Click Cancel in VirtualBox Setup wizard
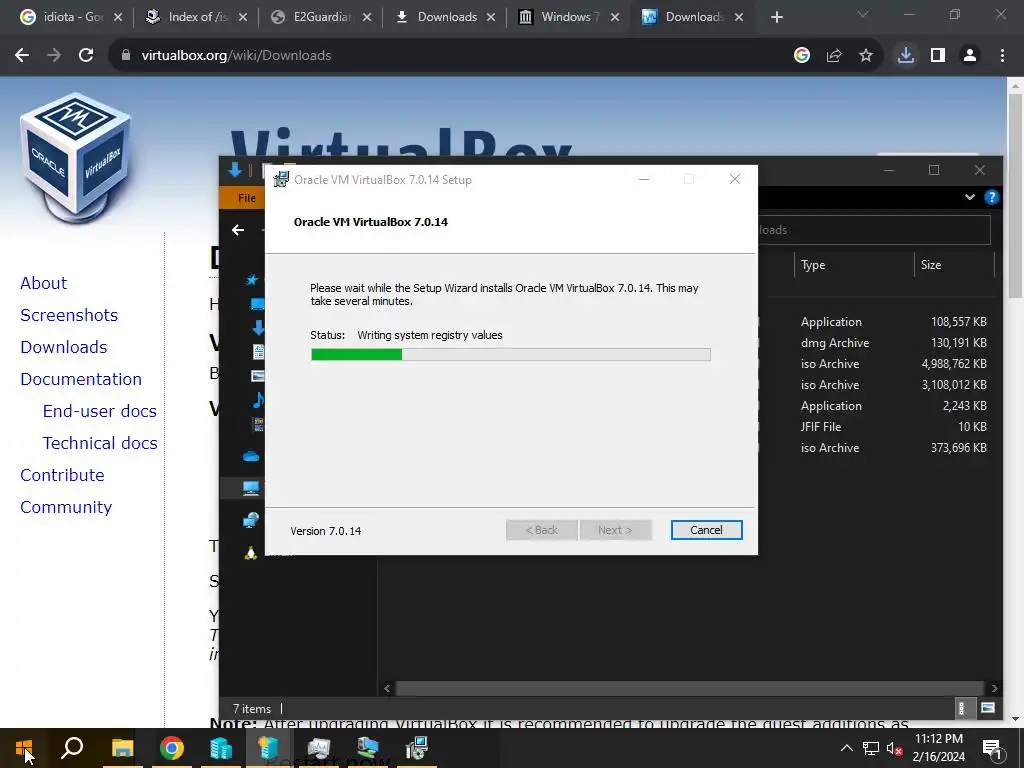1024x768 pixels. click(706, 530)
